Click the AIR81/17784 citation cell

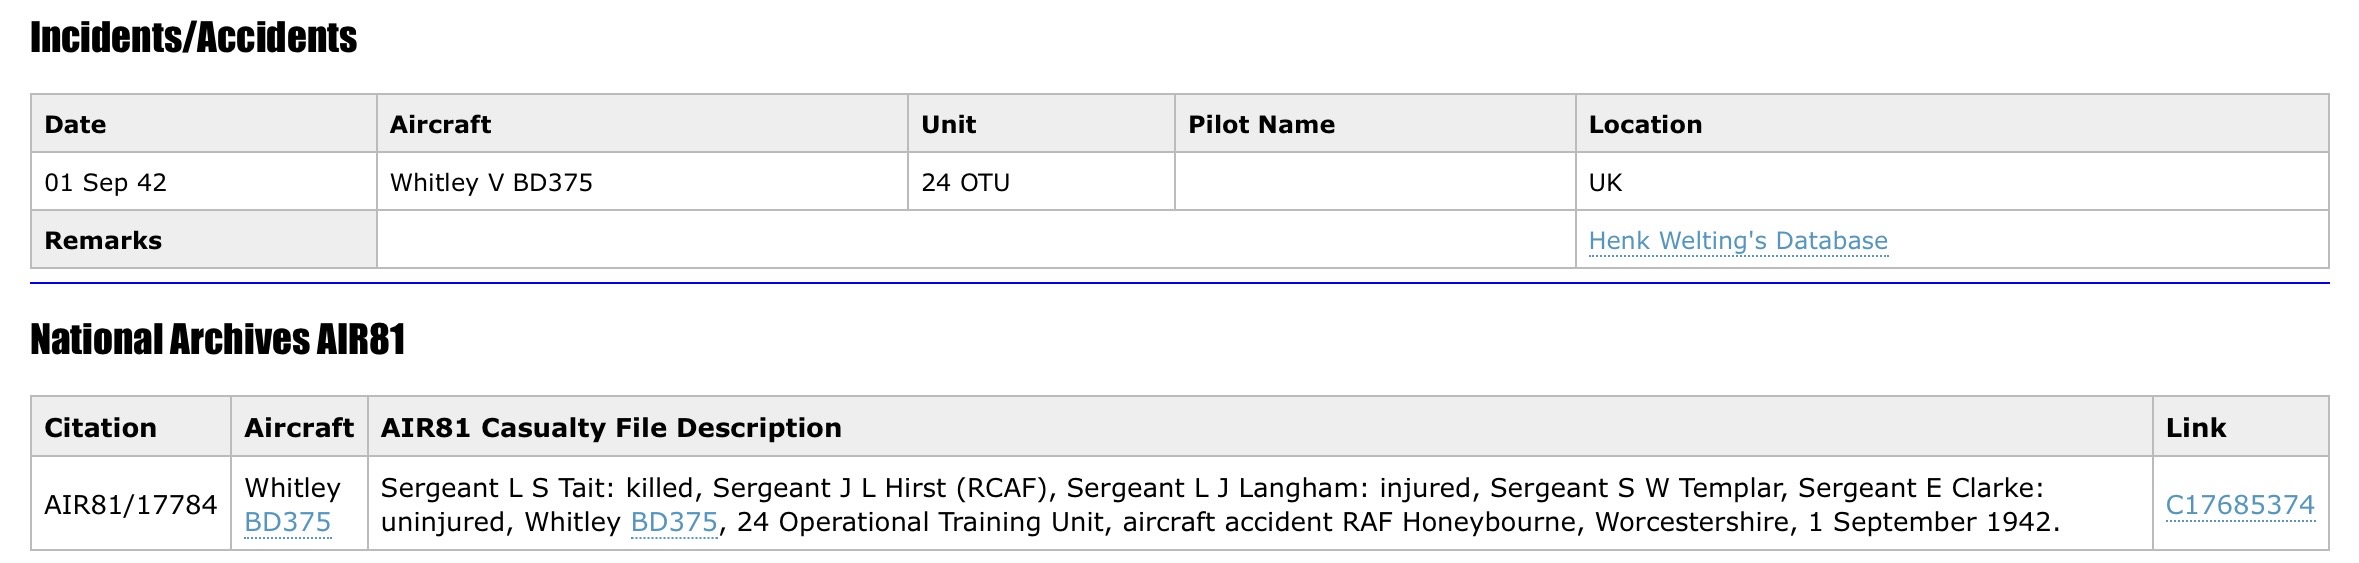(x=130, y=505)
